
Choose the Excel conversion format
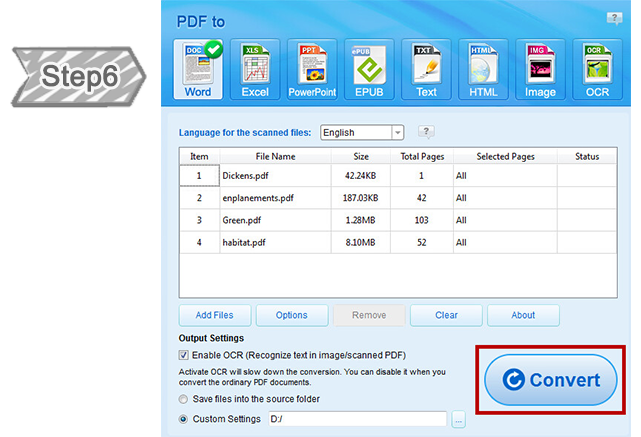point(255,70)
